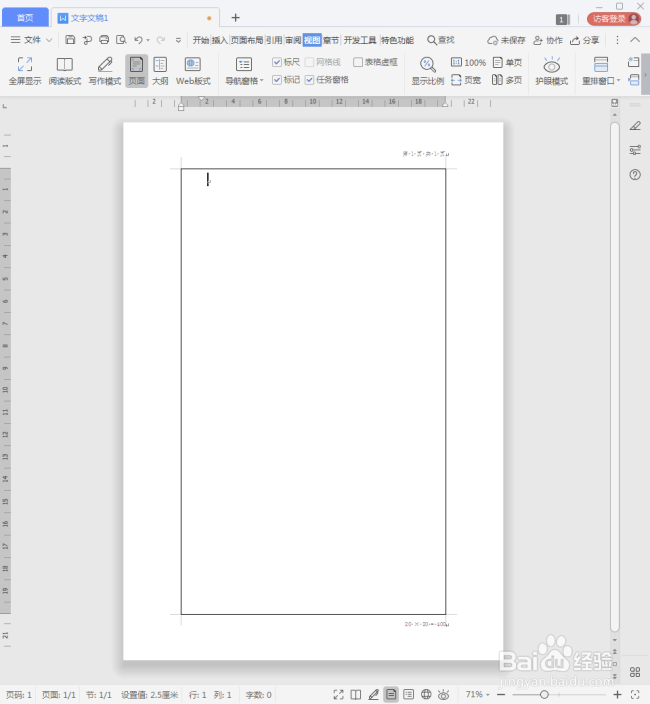The height and width of the screenshot is (704, 650).
Task: Toggle 标尺 ruler checkbox
Action: [x=277, y=62]
